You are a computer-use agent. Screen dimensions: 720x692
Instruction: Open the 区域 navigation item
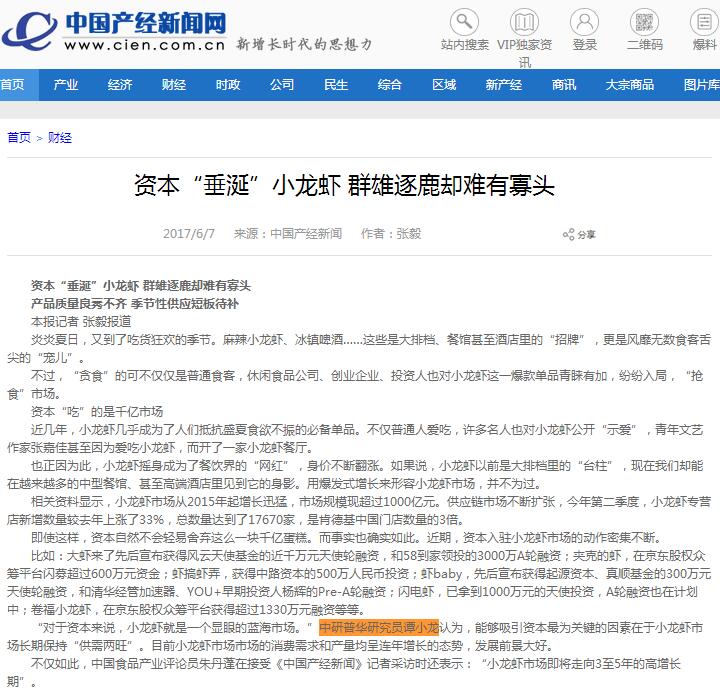pos(444,84)
